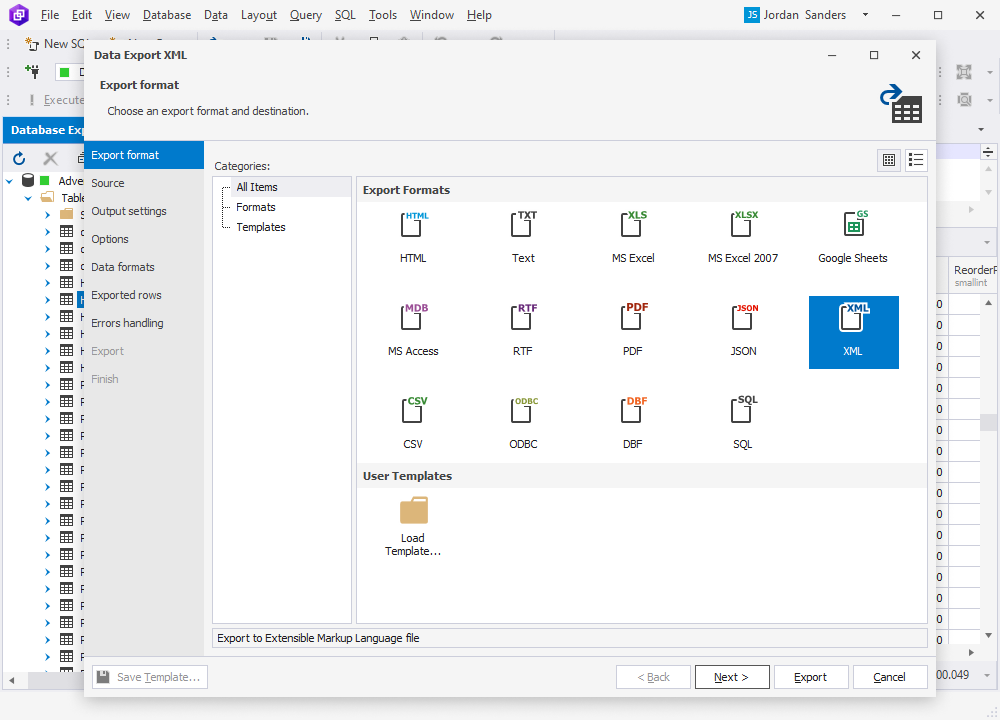
Task: Select MS Excel 2007 as export format
Action: point(742,237)
